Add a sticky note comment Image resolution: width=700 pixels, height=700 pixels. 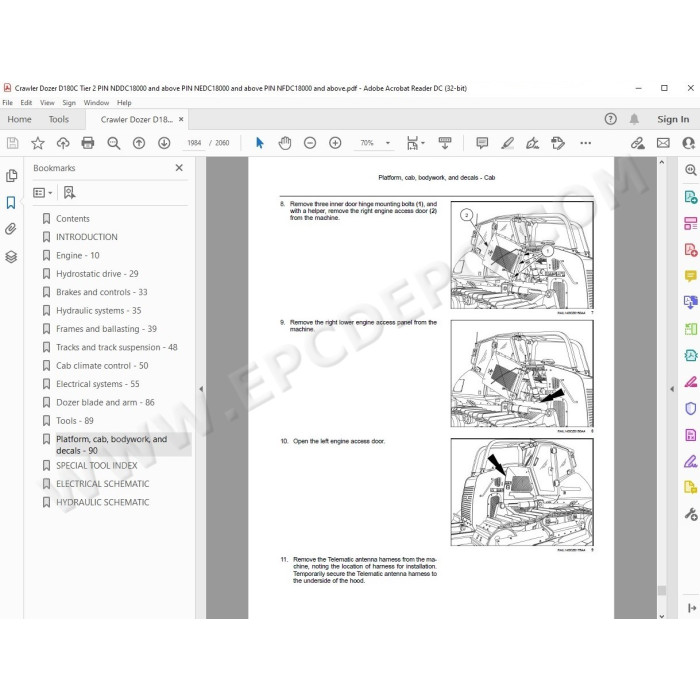tap(482, 143)
